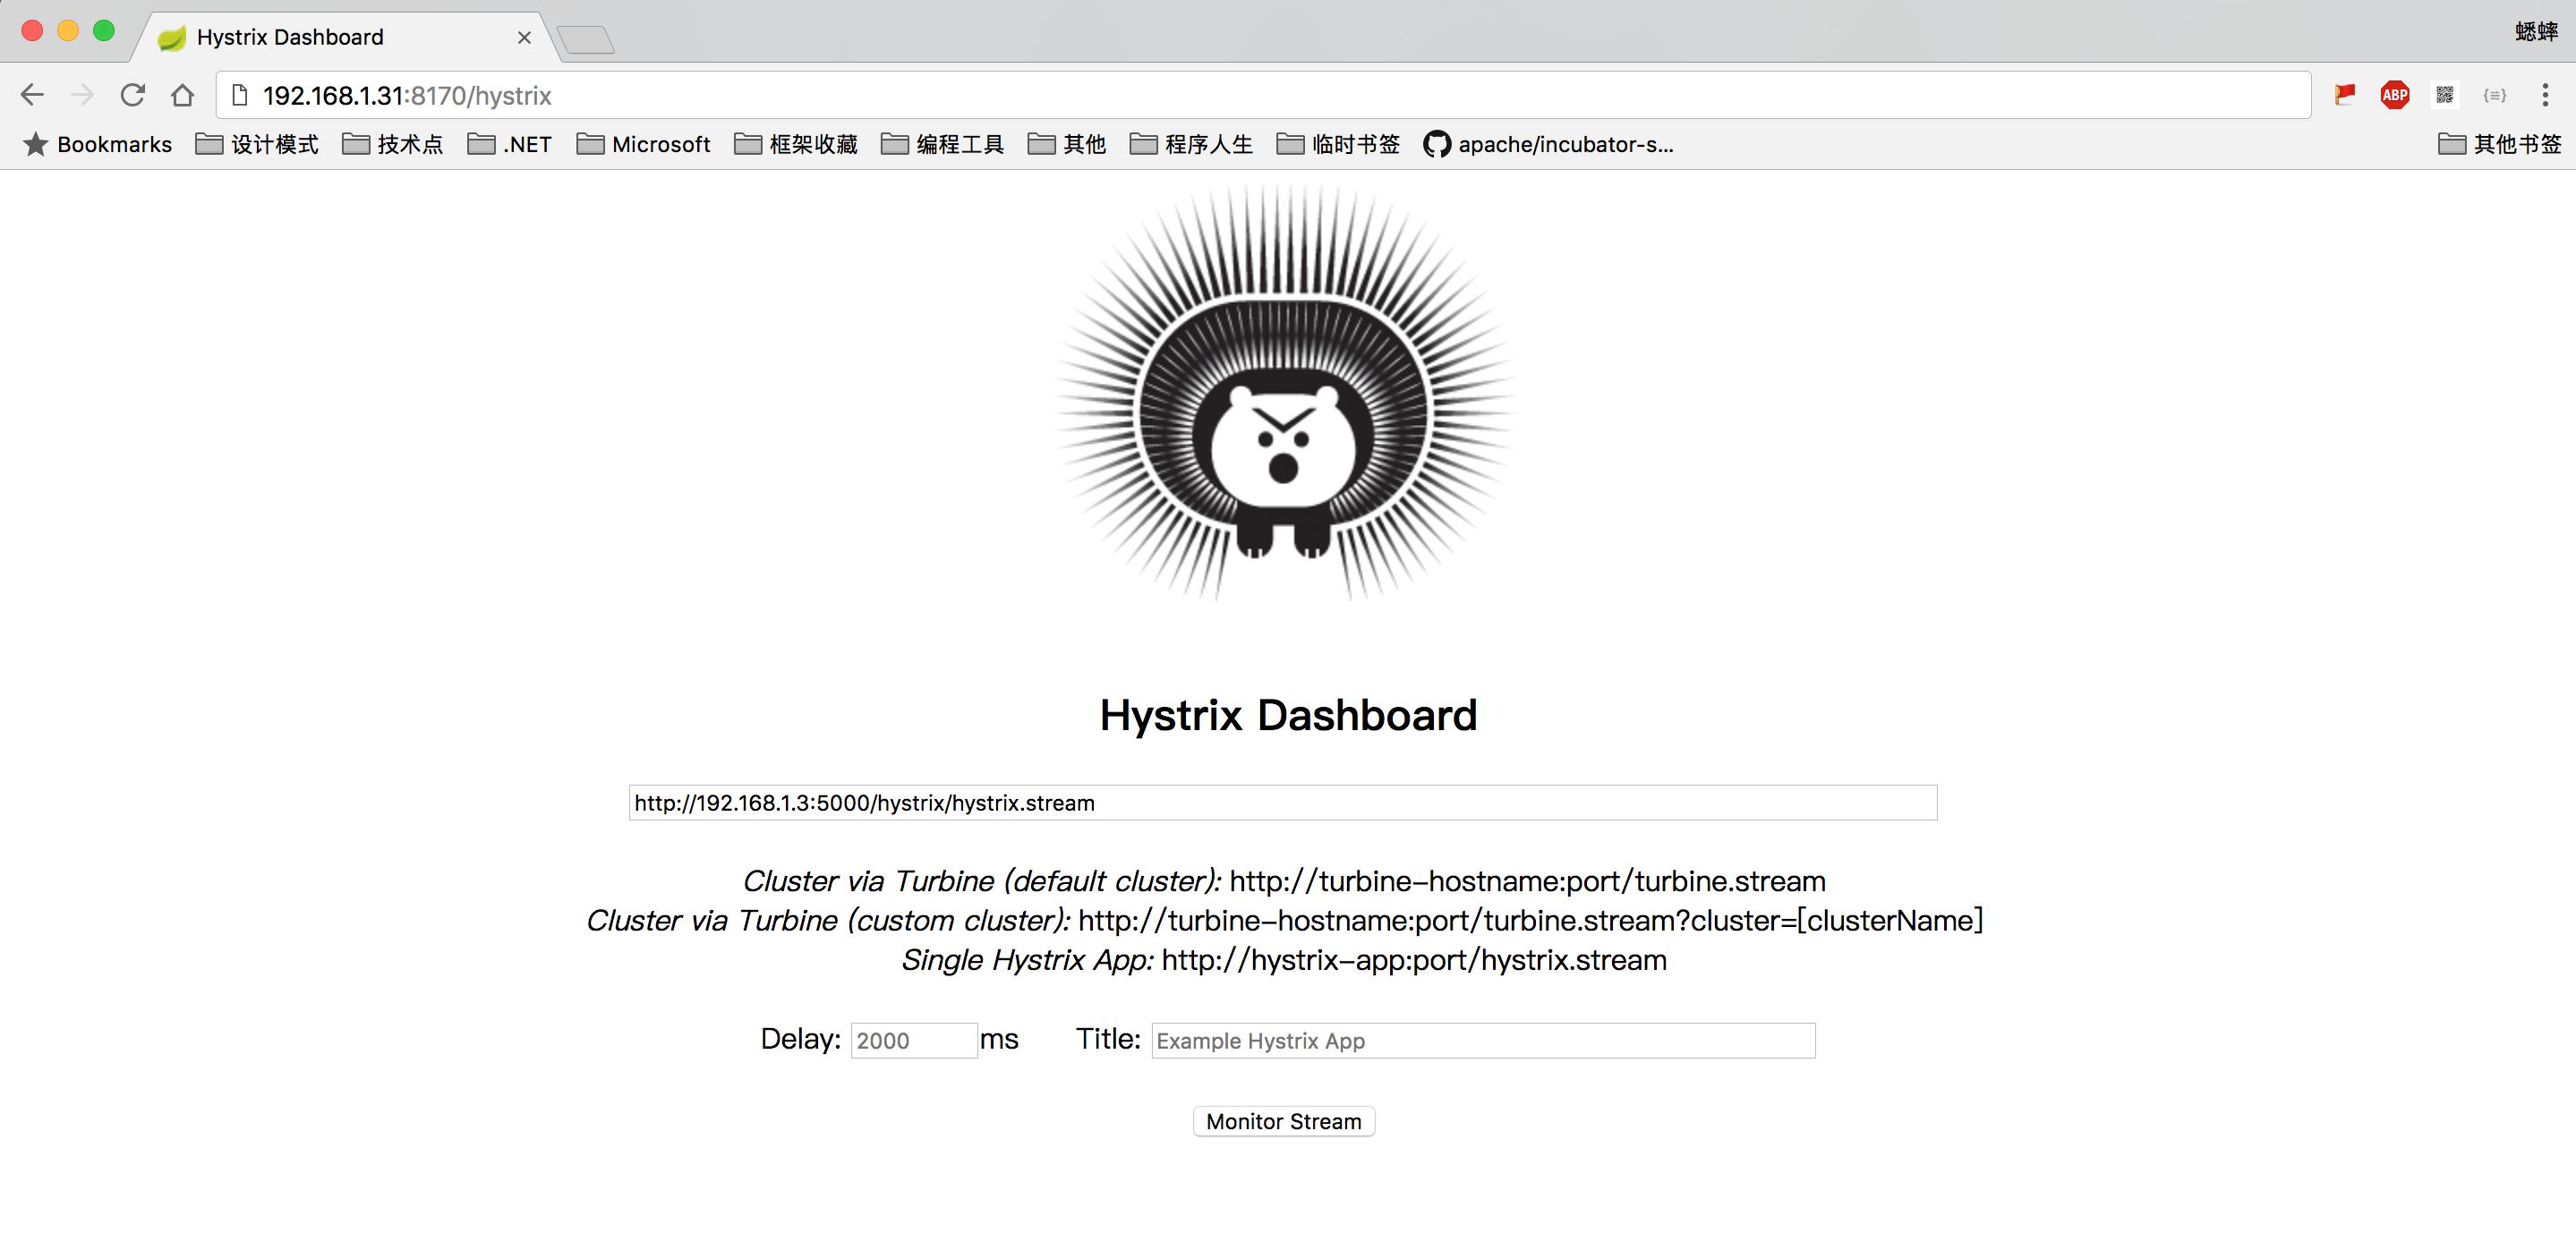
Task: Open the QR code extension icon
Action: (2445, 95)
